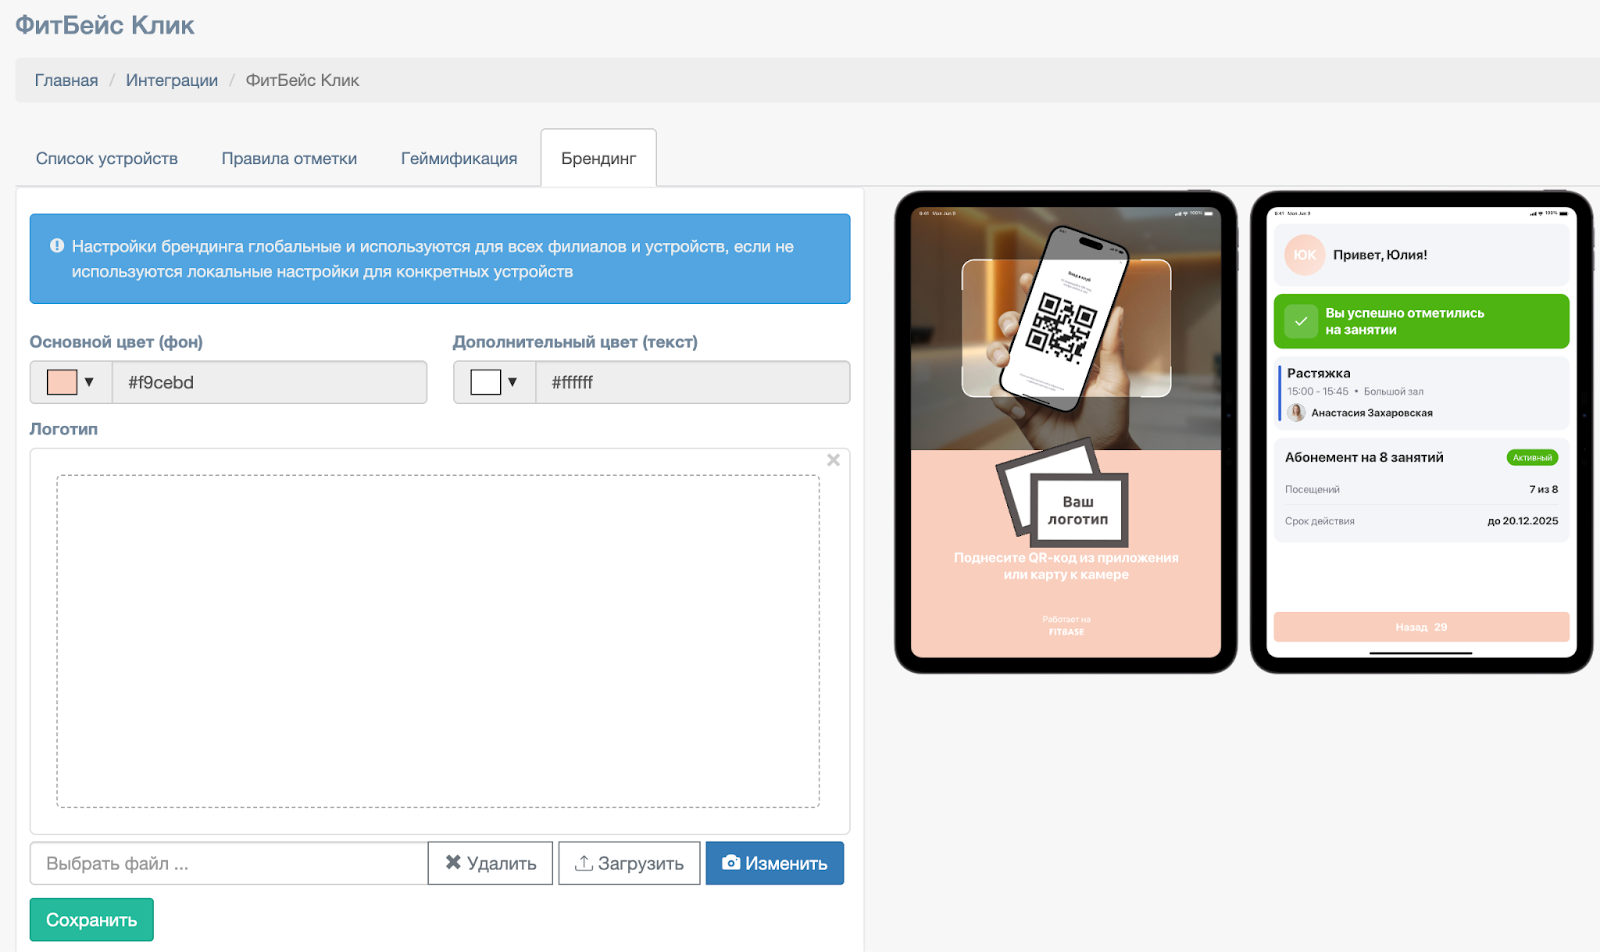Click the до 20.12.2025 expiry value
Image resolution: width=1600 pixels, height=952 pixels.
(x=1522, y=521)
